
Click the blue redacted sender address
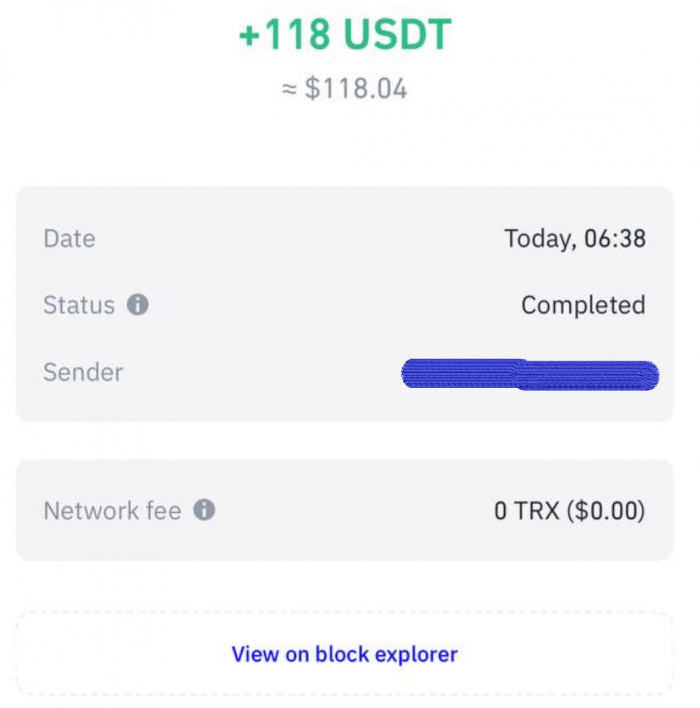coord(529,374)
